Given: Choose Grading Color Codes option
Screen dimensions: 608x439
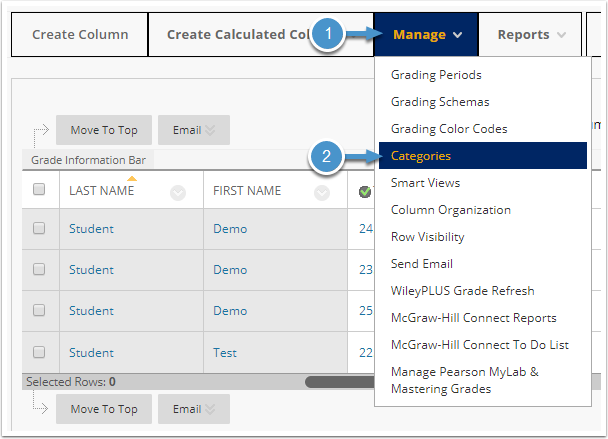Looking at the screenshot, I should coord(449,129).
